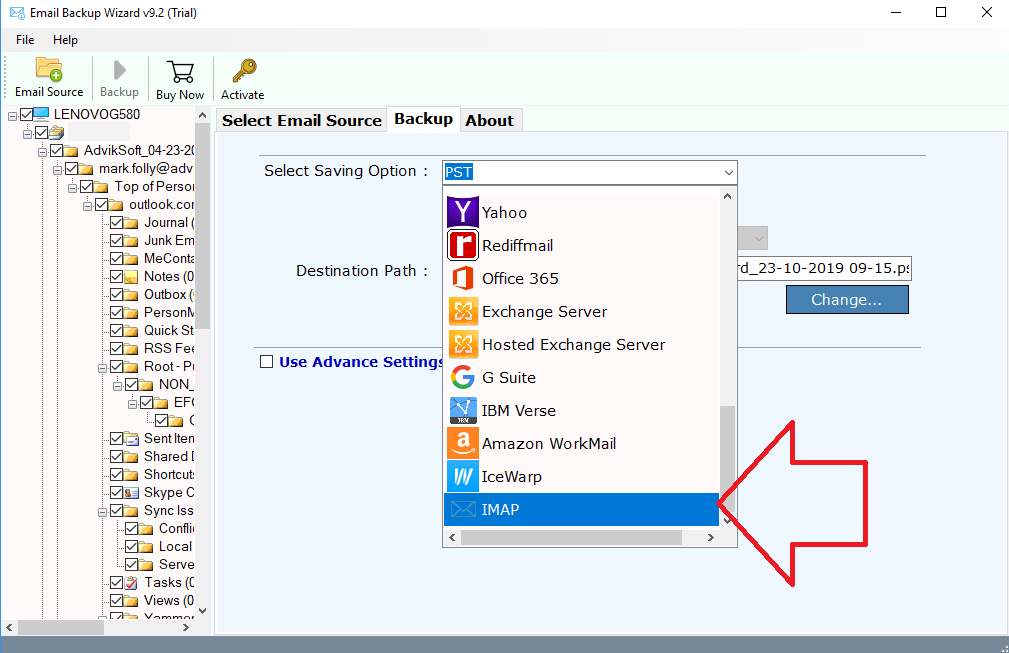Click the Activate key icon
The width and height of the screenshot is (1009, 653).
pyautogui.click(x=244, y=71)
